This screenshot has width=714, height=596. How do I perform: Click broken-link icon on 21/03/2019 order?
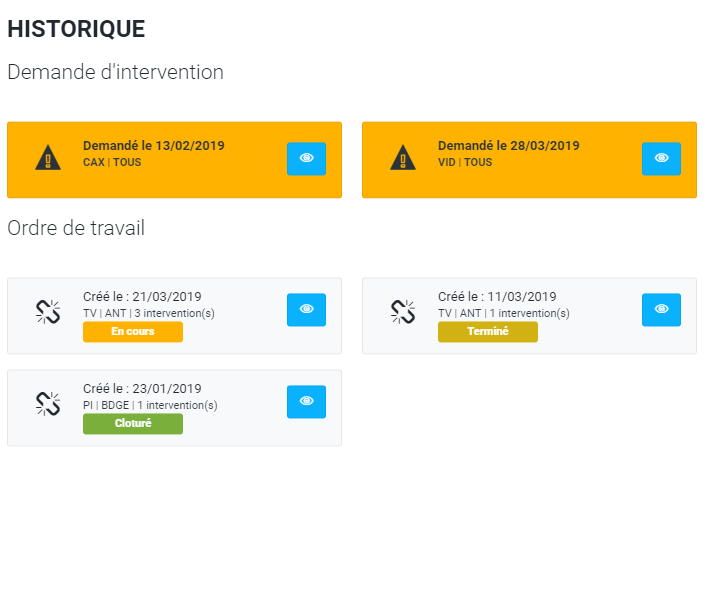pos(48,311)
